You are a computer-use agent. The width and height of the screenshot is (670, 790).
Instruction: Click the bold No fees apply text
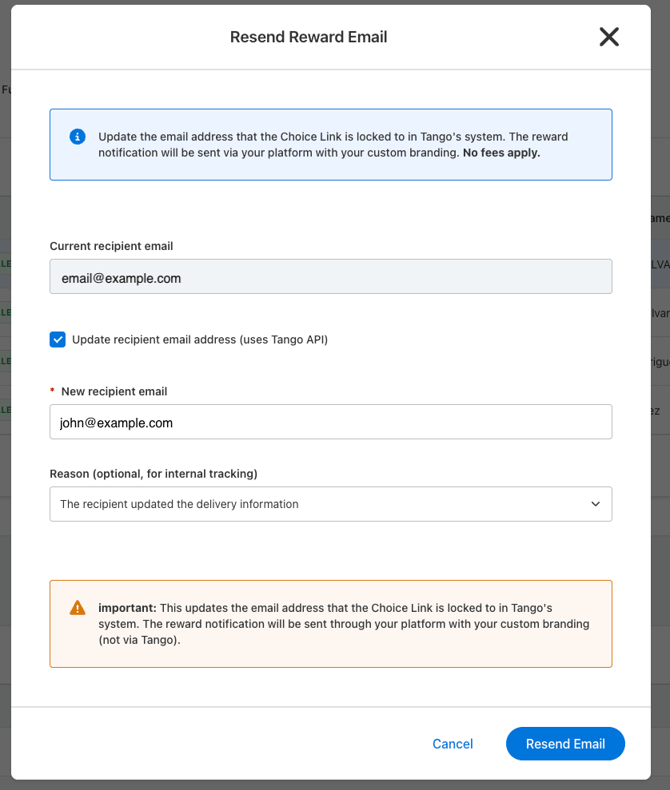coord(501,153)
